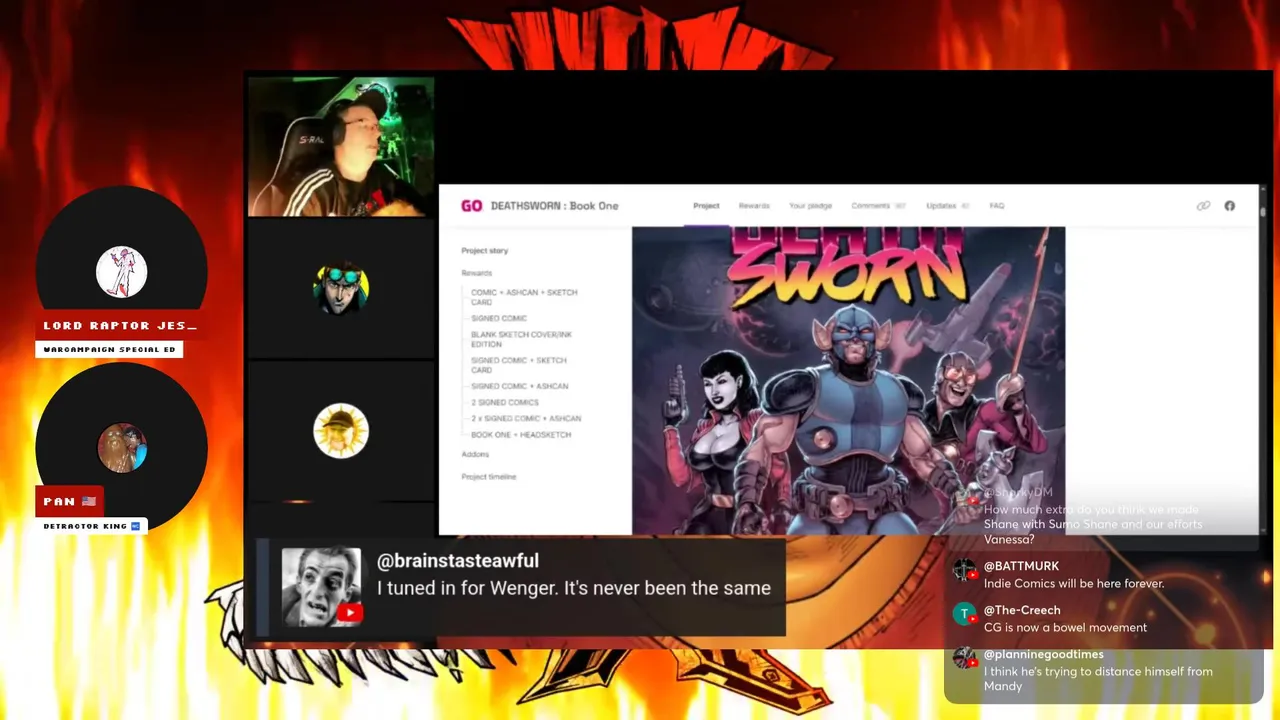The image size is (1280, 720).
Task: Click 'CG is now a bowel movement' message
Action: 1065,628
